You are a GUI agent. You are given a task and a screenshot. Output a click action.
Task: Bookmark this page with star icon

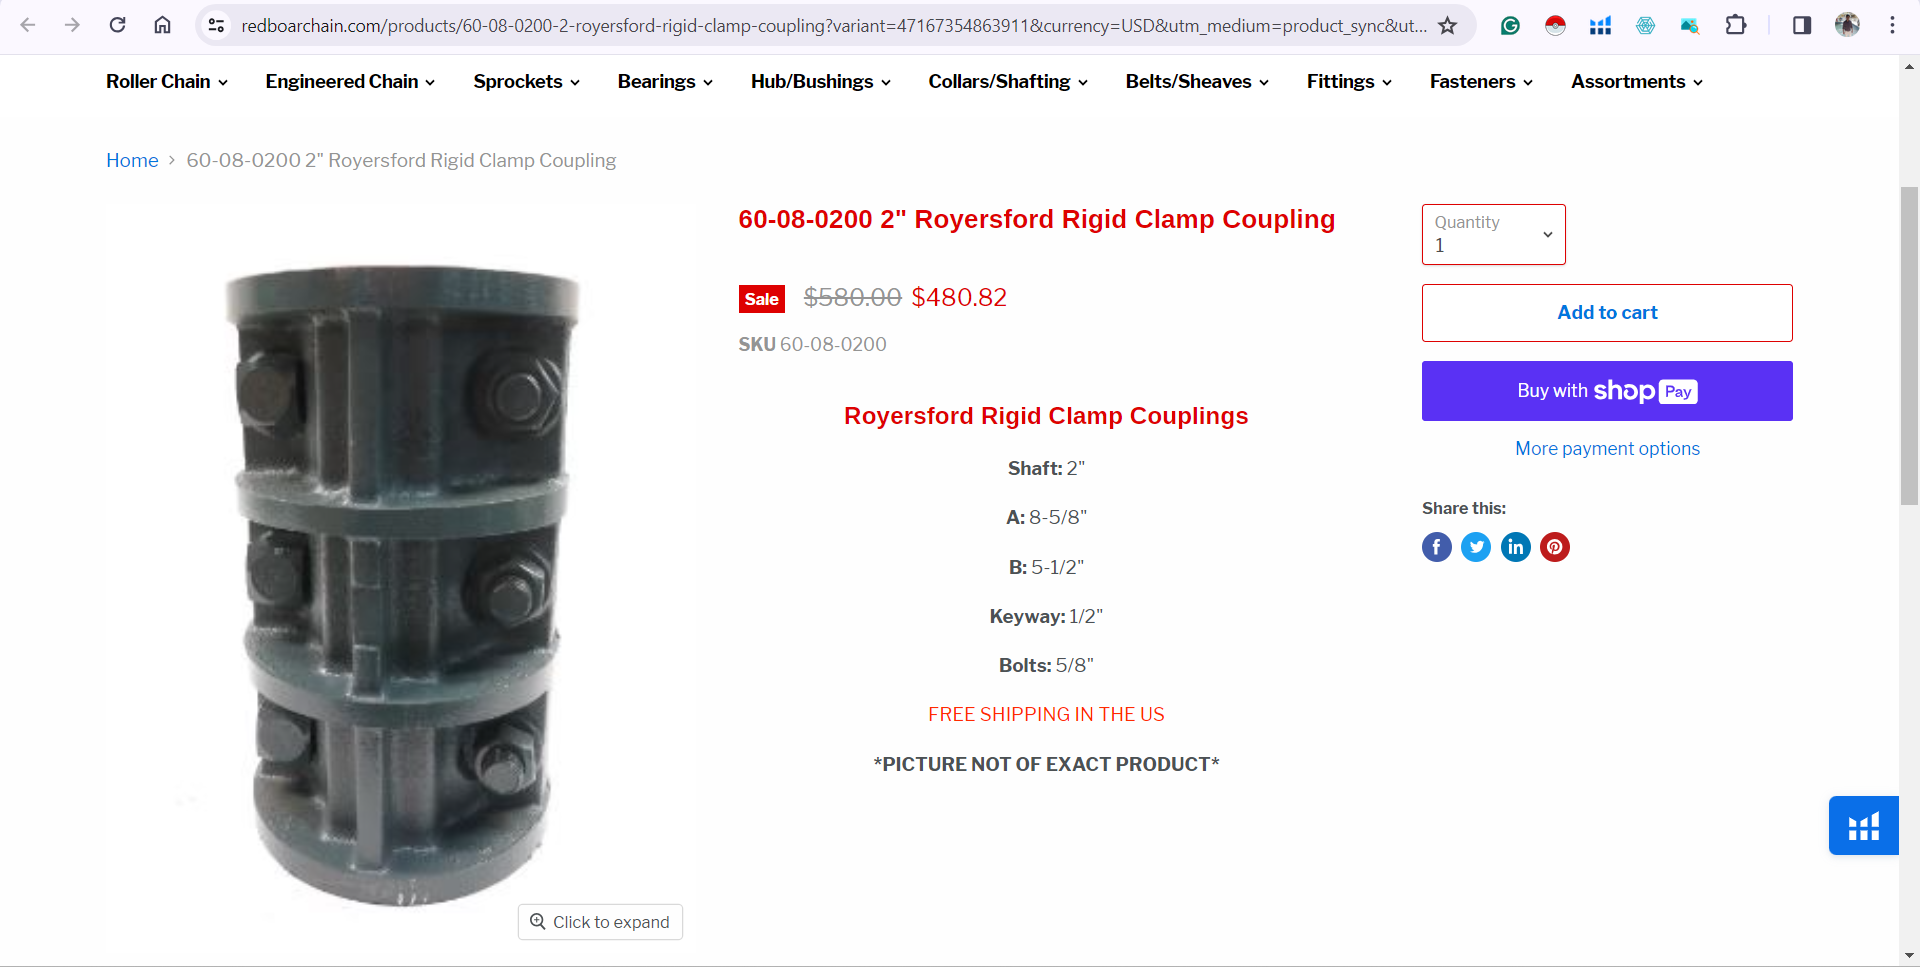point(1447,26)
